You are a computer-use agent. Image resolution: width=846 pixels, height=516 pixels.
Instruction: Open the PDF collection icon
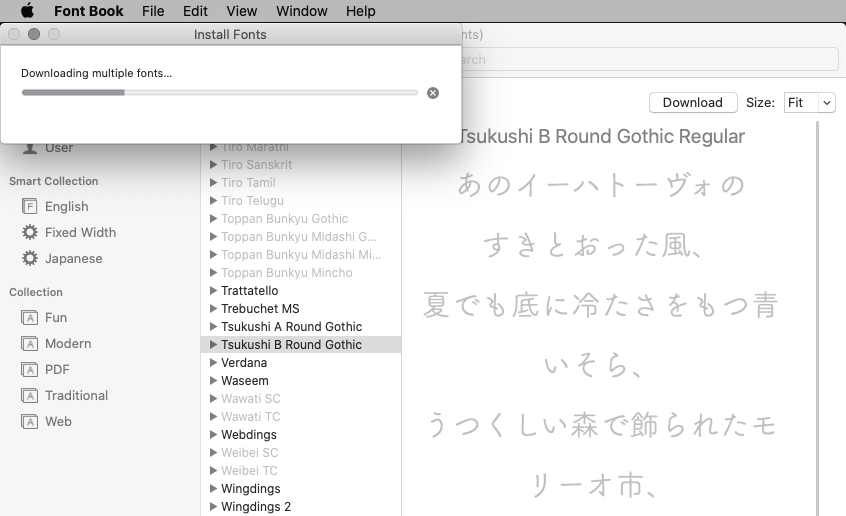coord(30,369)
